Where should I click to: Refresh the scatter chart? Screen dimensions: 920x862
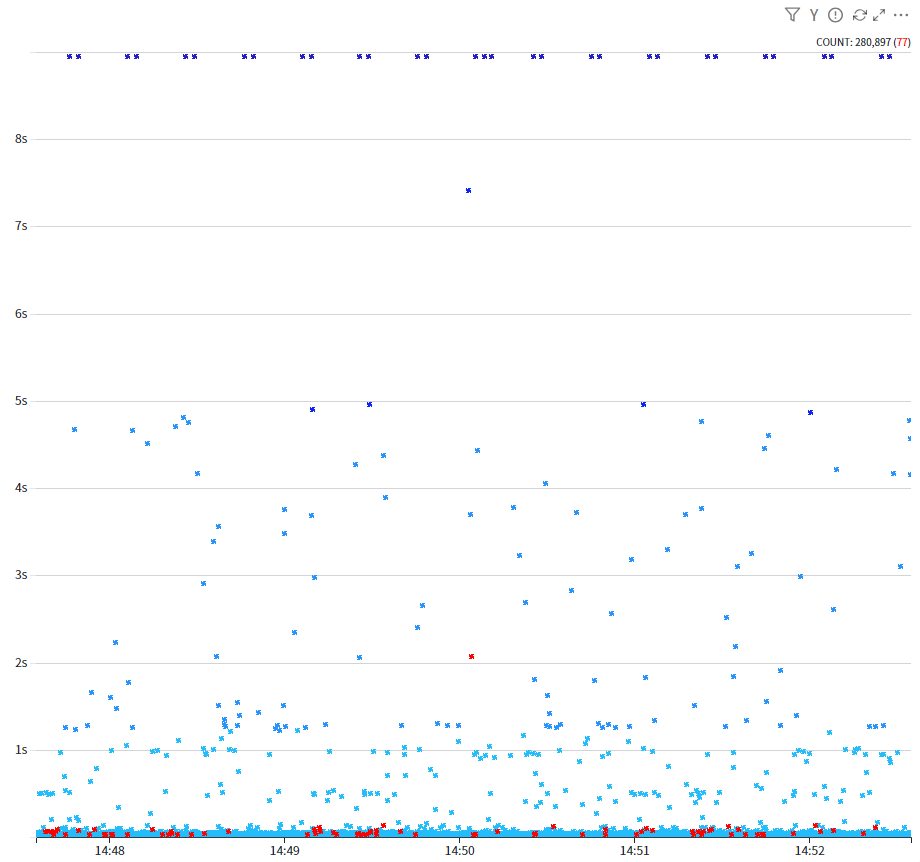tap(859, 15)
